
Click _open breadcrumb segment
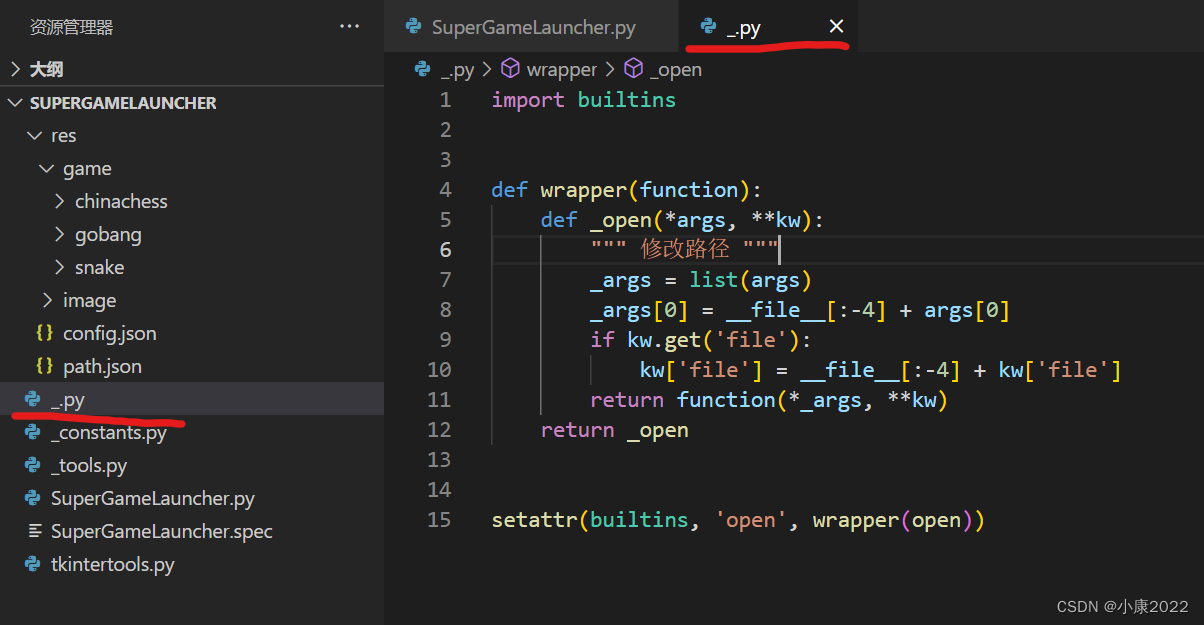[675, 70]
